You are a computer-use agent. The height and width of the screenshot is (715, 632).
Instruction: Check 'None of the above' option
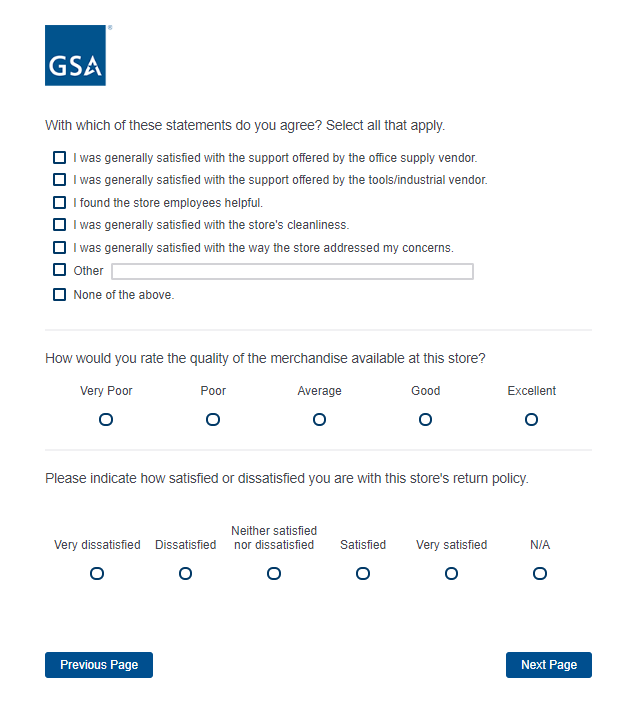(x=60, y=295)
